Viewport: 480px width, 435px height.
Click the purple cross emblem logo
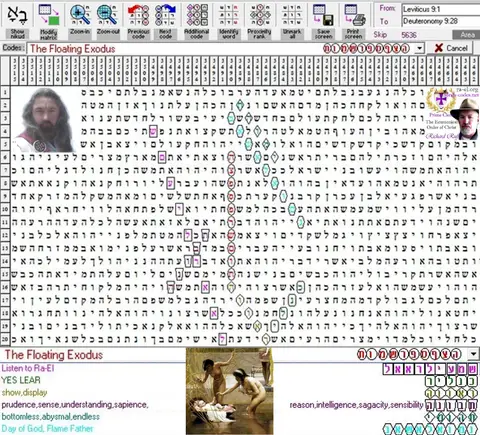[441, 100]
